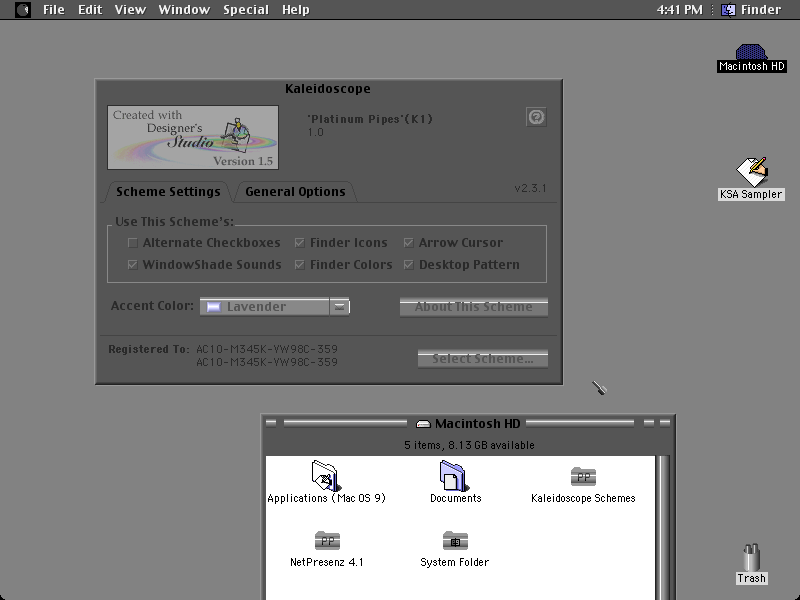Toggle the Arrow Cursor checkbox
800x600 pixels.
(x=409, y=243)
